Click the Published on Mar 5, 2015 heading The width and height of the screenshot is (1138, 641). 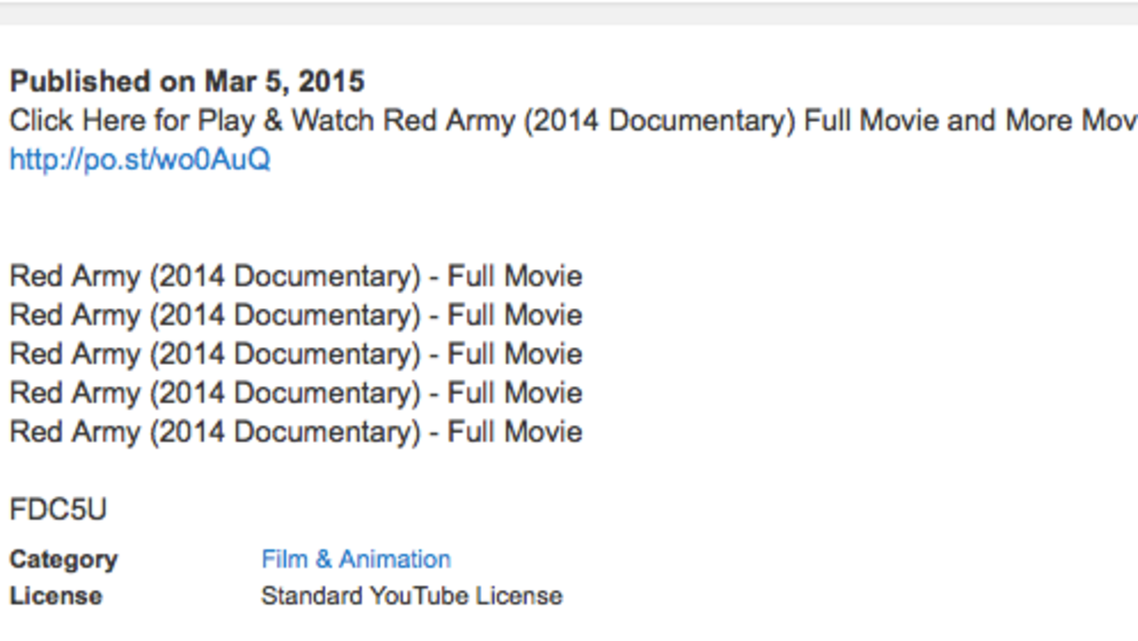187,81
